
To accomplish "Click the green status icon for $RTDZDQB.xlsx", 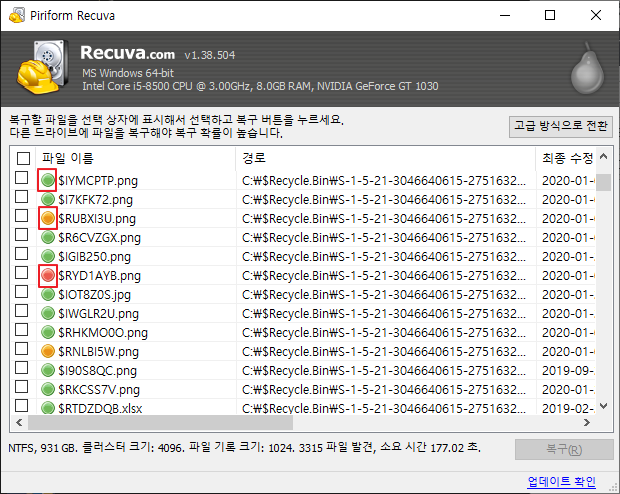I will (x=47, y=407).
